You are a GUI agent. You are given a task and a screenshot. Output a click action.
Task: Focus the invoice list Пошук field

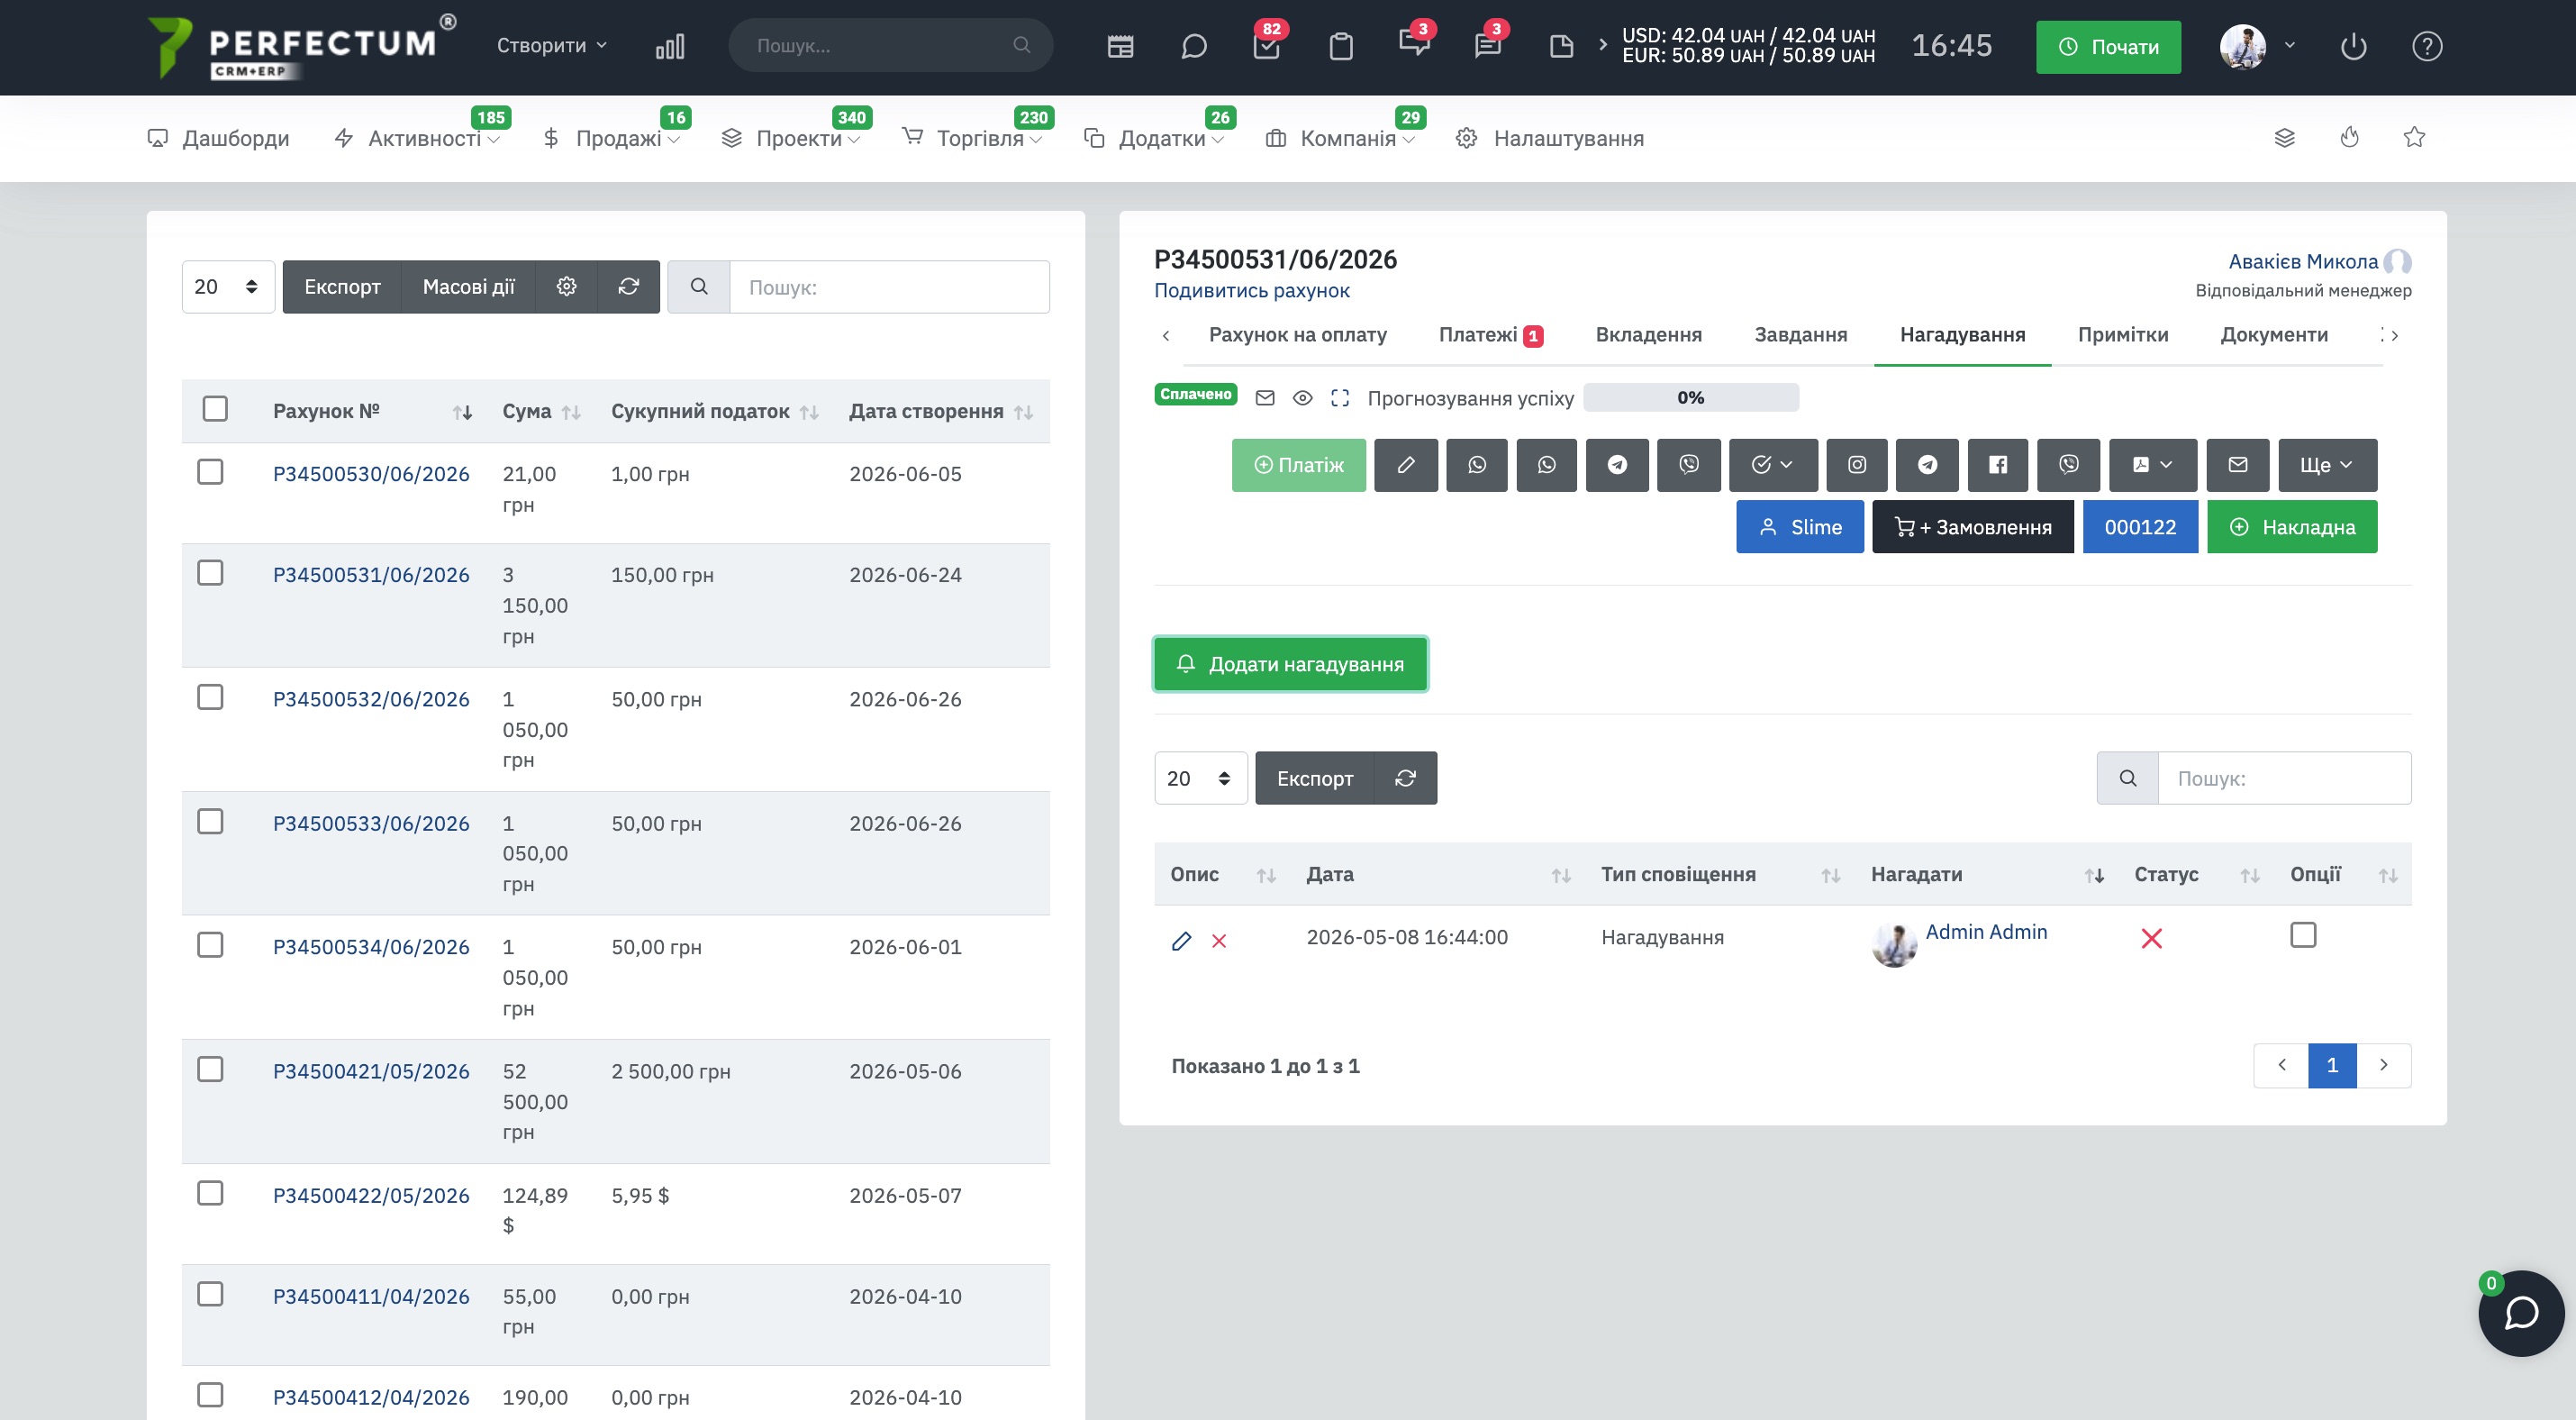[889, 287]
